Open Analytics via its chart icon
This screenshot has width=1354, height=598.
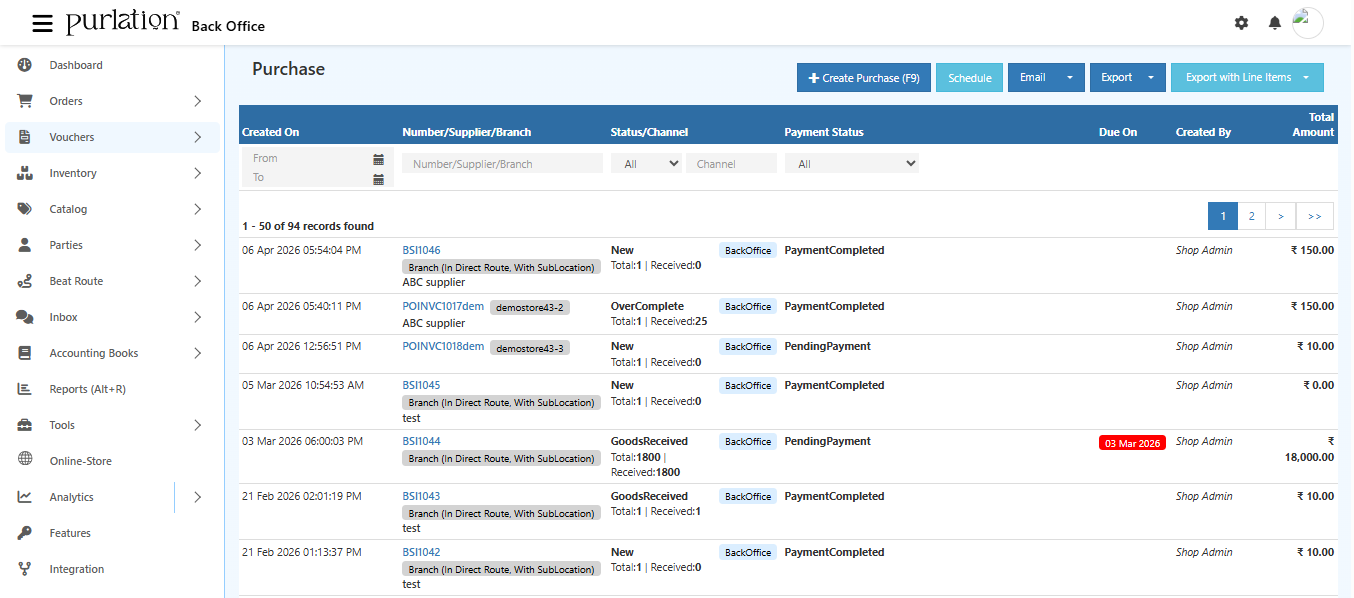(x=24, y=496)
